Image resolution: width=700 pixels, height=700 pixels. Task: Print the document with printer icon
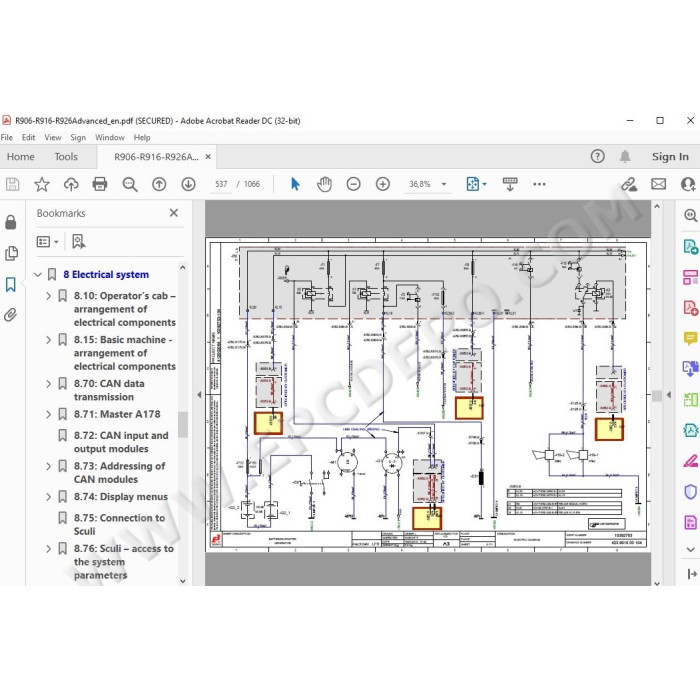pyautogui.click(x=100, y=184)
